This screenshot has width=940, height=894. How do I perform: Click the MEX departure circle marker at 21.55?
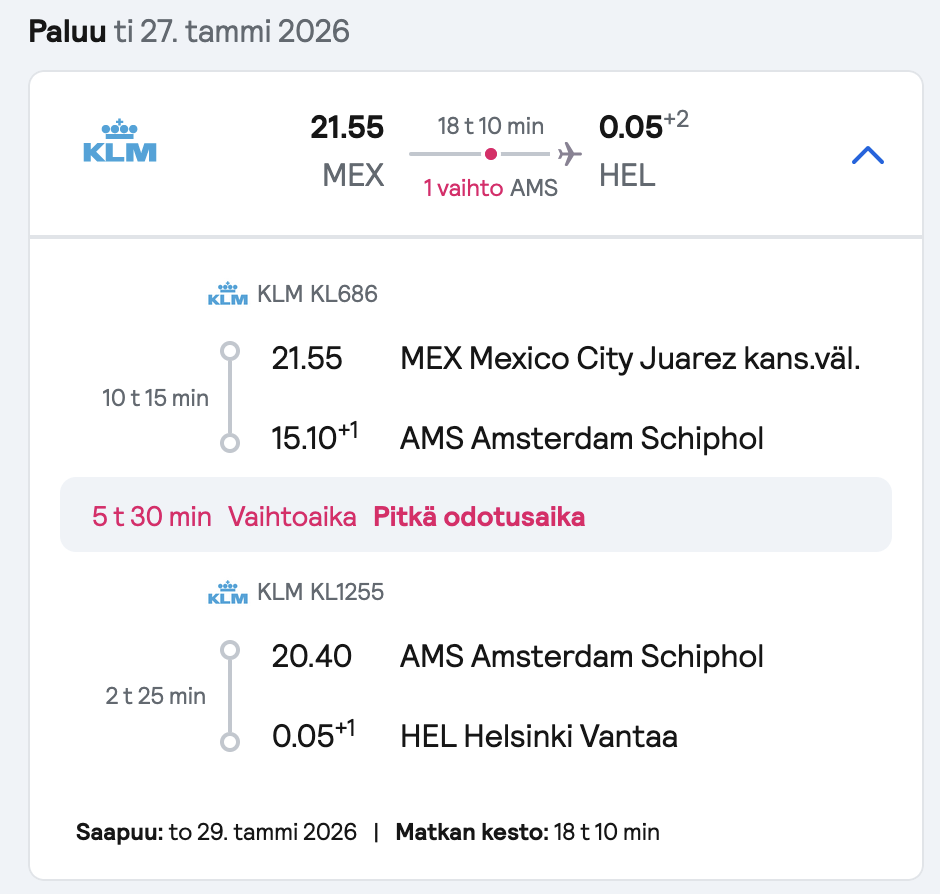230,351
